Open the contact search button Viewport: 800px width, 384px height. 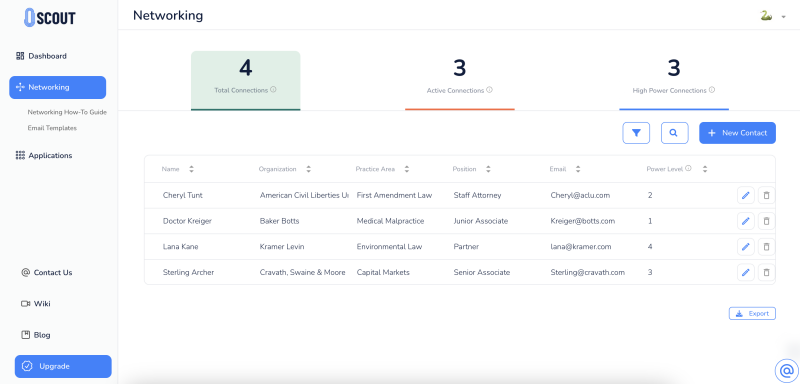(674, 133)
